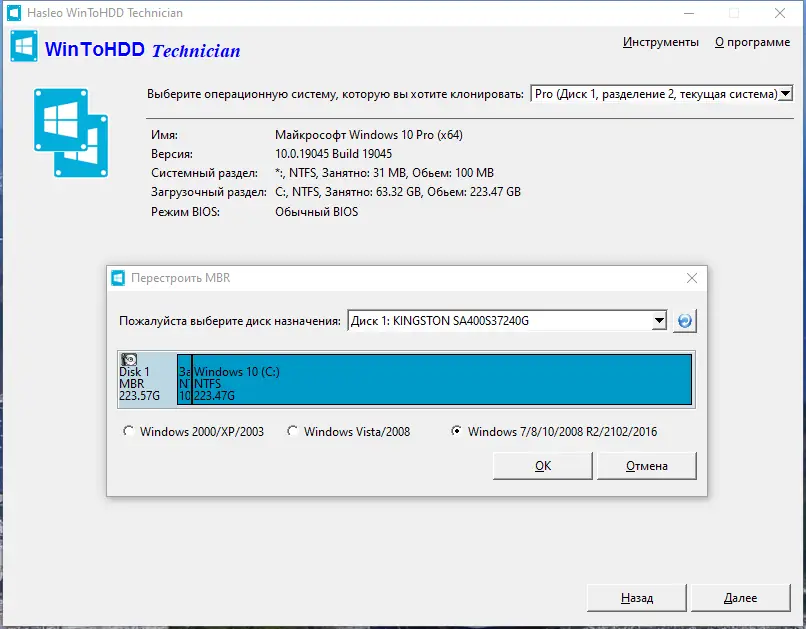
Task: Click the refresh disk list icon
Action: coord(685,321)
